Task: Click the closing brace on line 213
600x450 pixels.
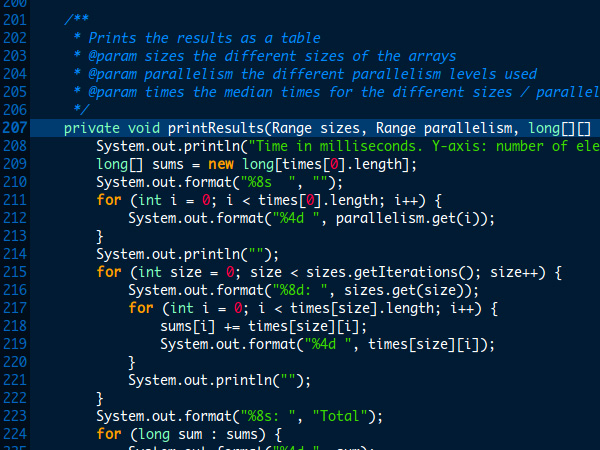Action: pyautogui.click(x=99, y=236)
